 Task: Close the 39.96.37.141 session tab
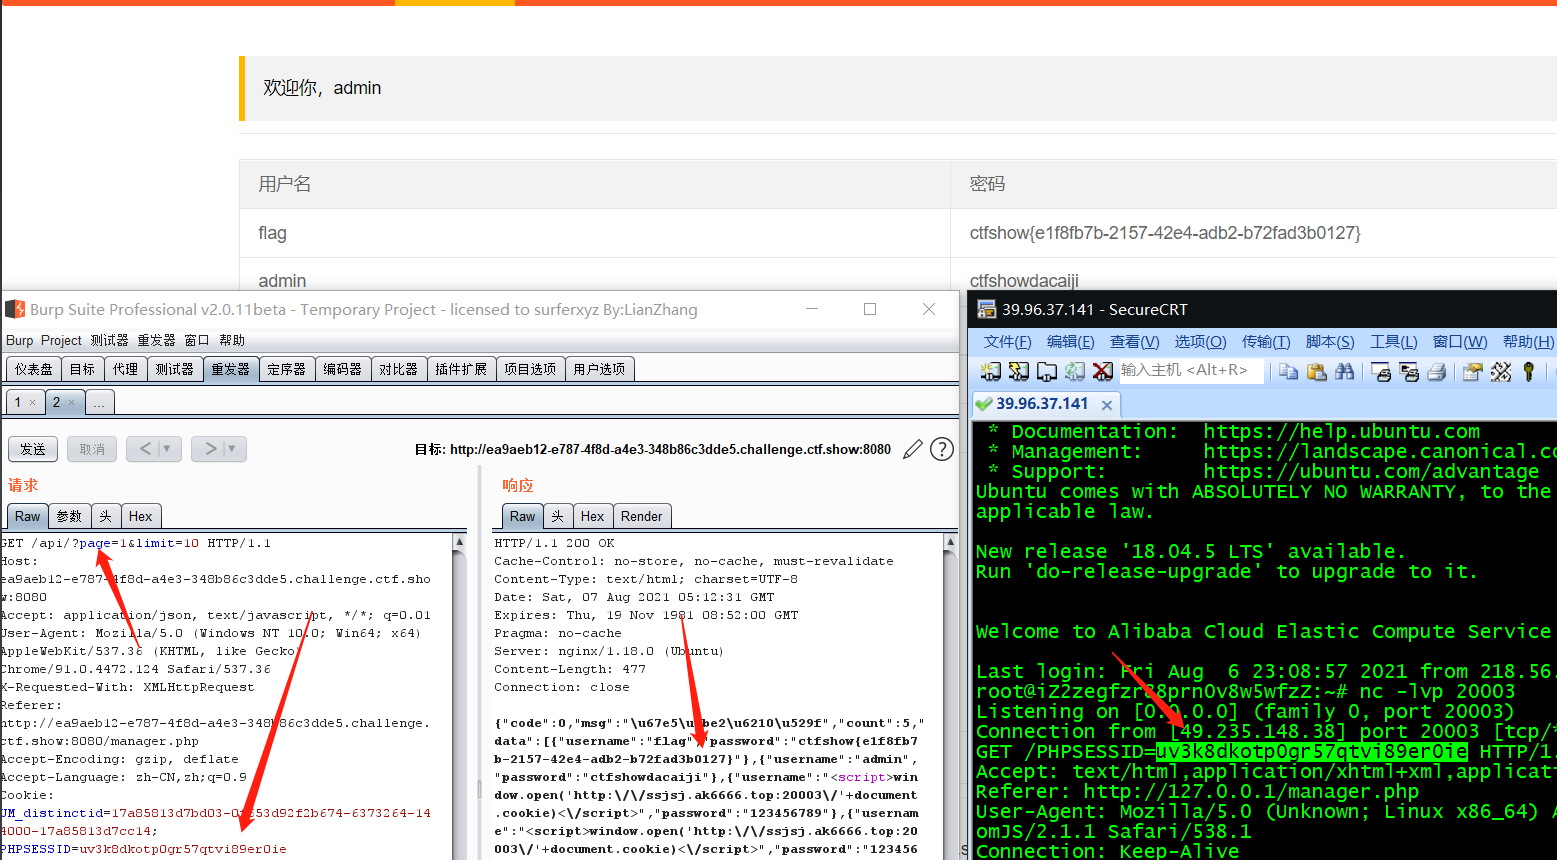(1107, 405)
